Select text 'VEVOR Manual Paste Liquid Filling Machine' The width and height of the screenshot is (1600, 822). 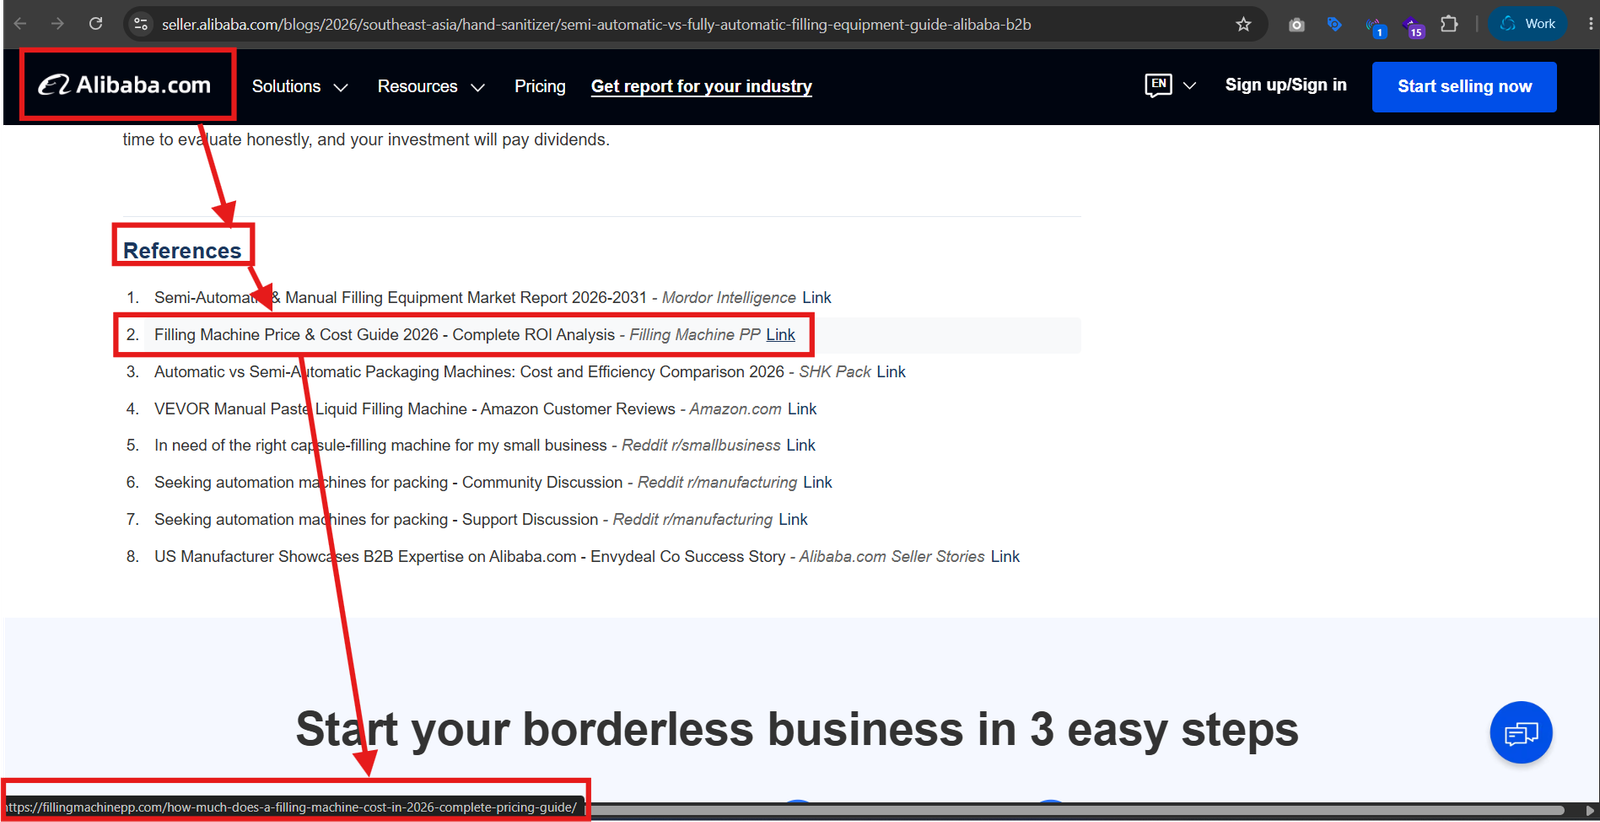[311, 409]
